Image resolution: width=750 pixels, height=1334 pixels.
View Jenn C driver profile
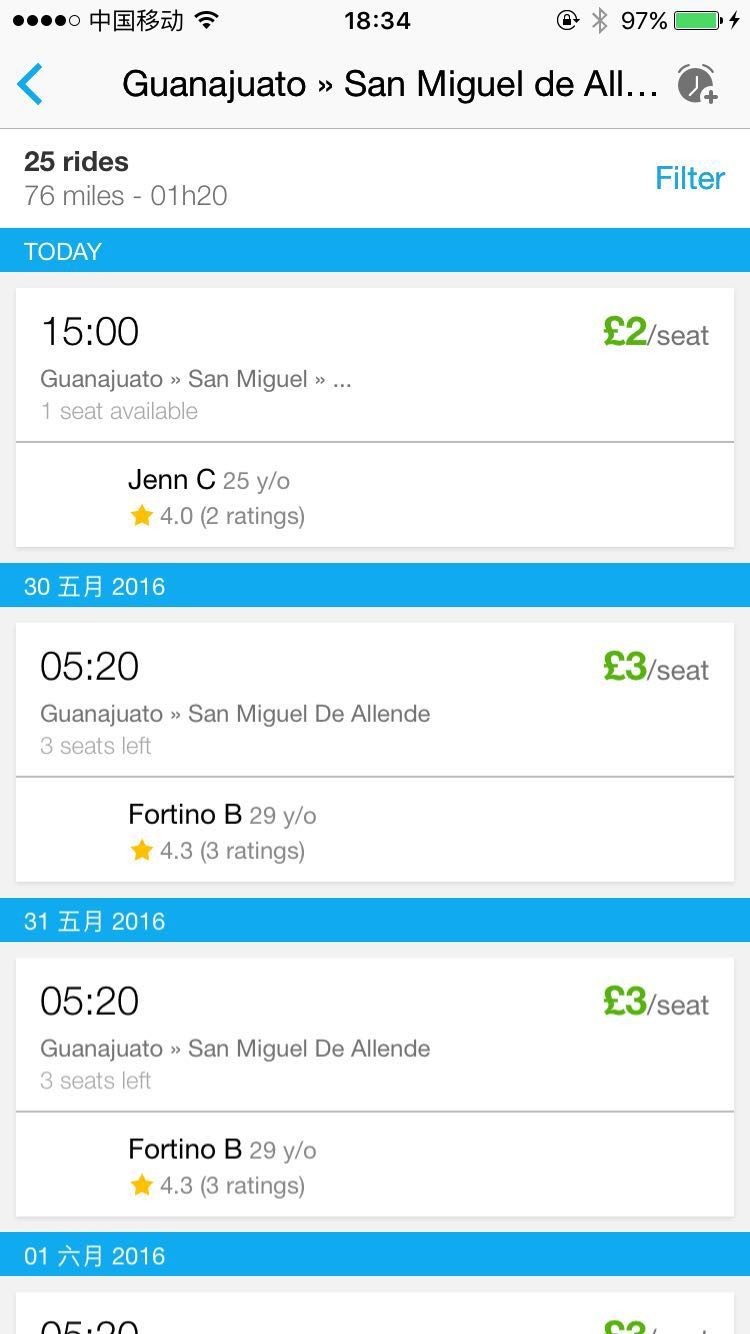215,496
